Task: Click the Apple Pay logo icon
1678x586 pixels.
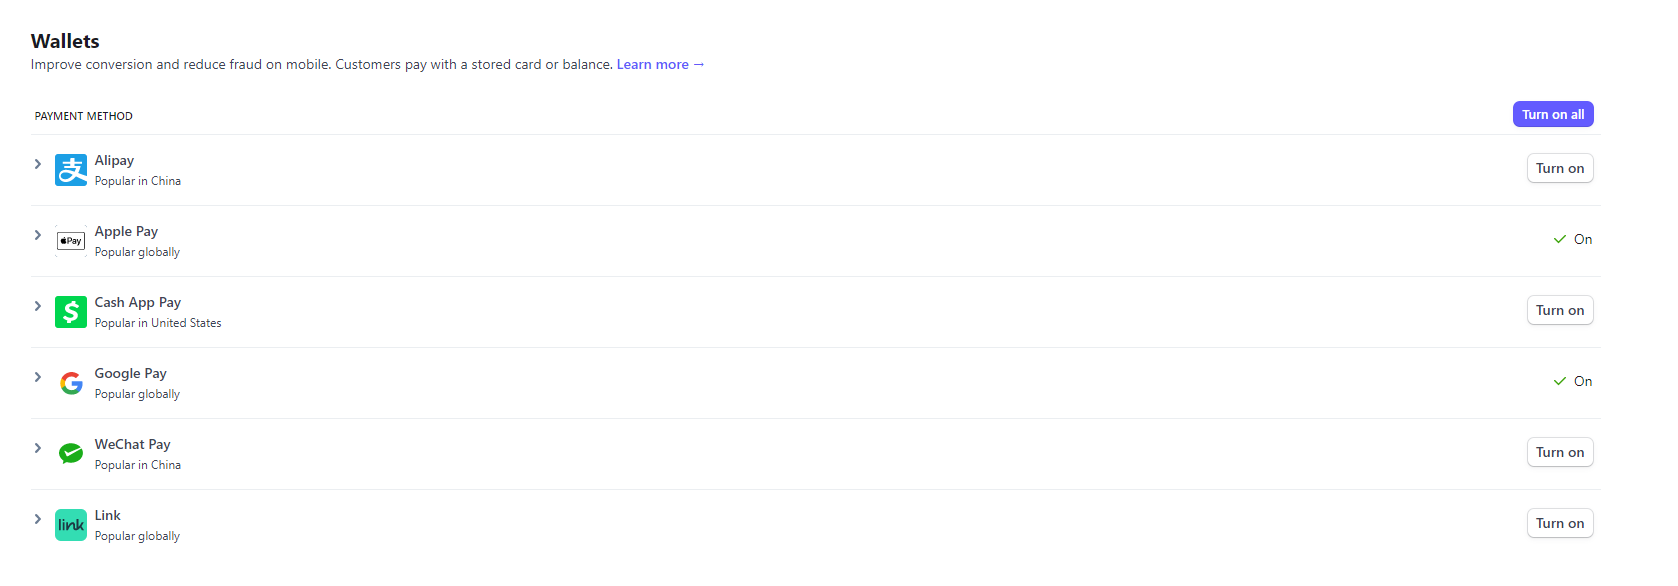Action: pyautogui.click(x=70, y=241)
